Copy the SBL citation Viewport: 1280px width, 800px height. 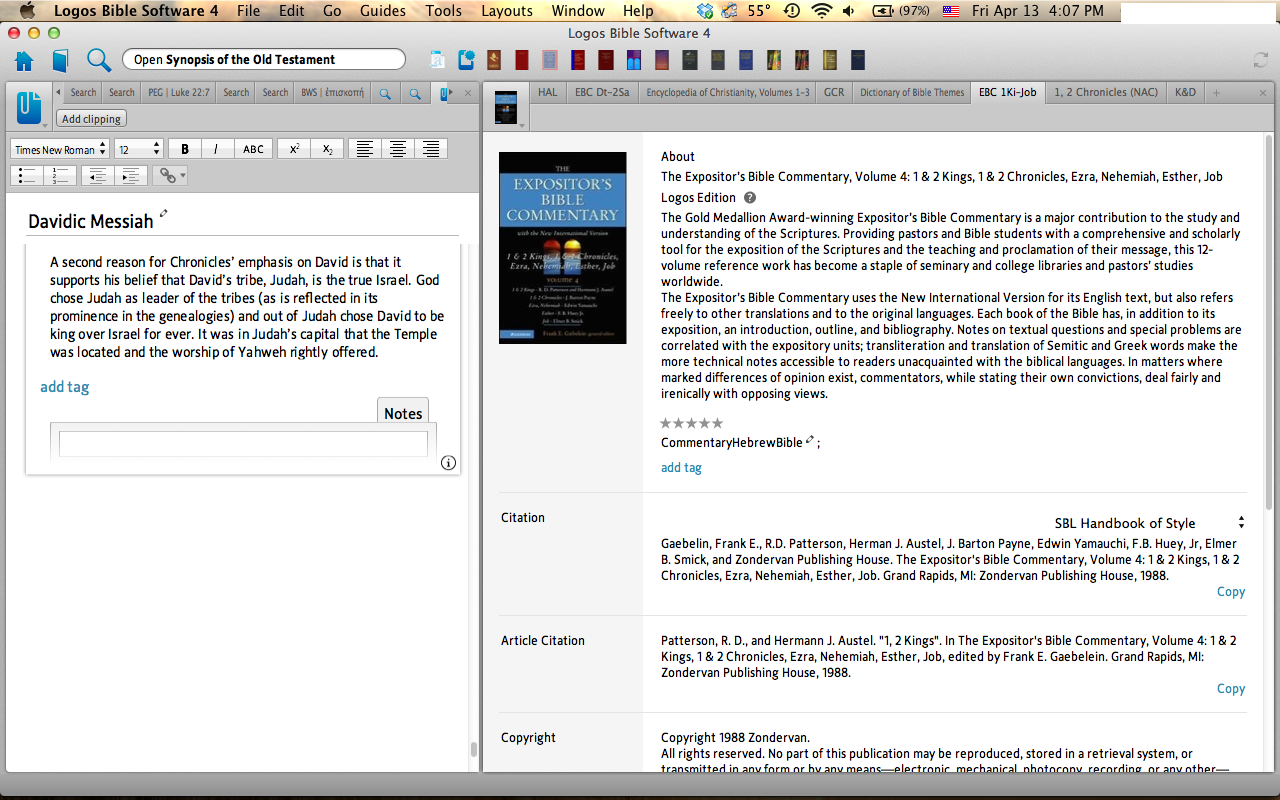pyautogui.click(x=1230, y=592)
